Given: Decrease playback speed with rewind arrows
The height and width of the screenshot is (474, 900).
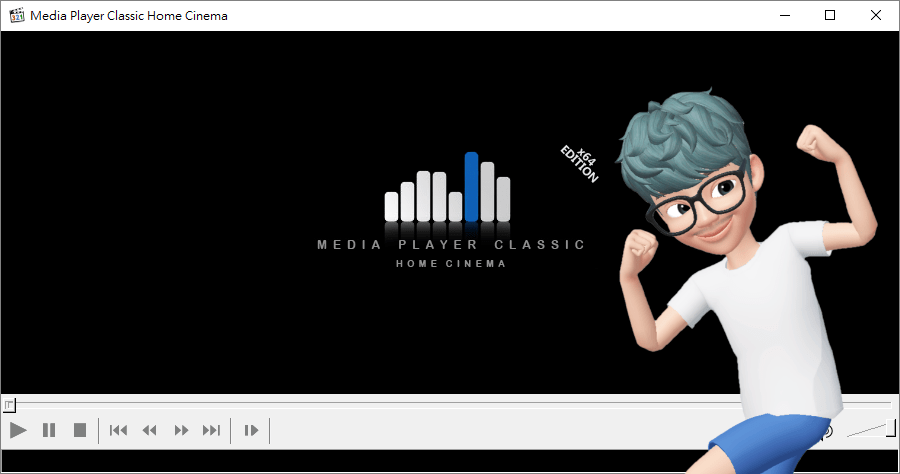Looking at the screenshot, I should (x=150, y=430).
